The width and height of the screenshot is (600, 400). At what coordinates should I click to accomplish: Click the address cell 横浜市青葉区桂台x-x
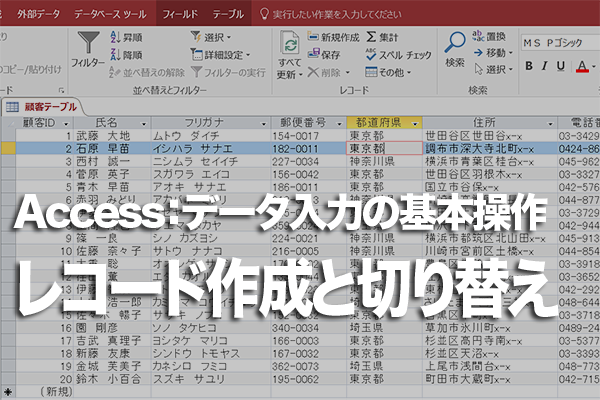point(490,162)
